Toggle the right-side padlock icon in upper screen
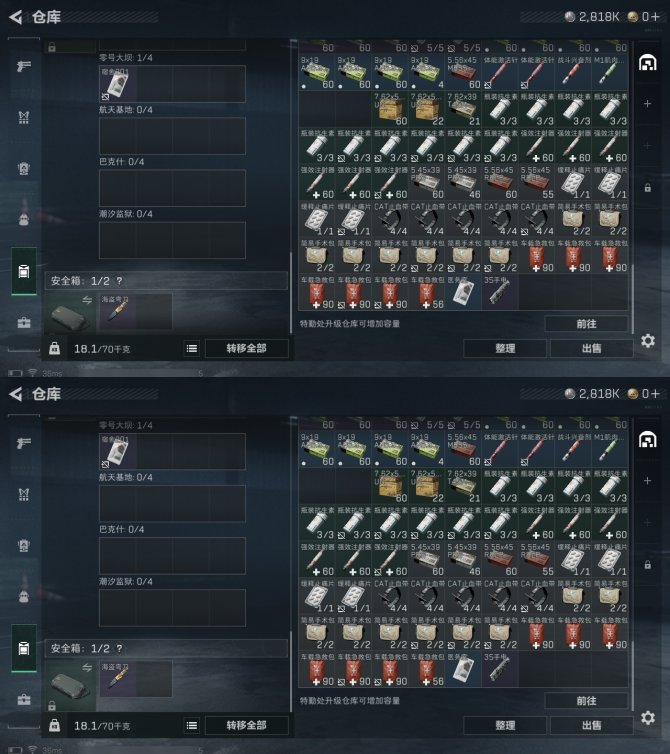 pos(647,188)
